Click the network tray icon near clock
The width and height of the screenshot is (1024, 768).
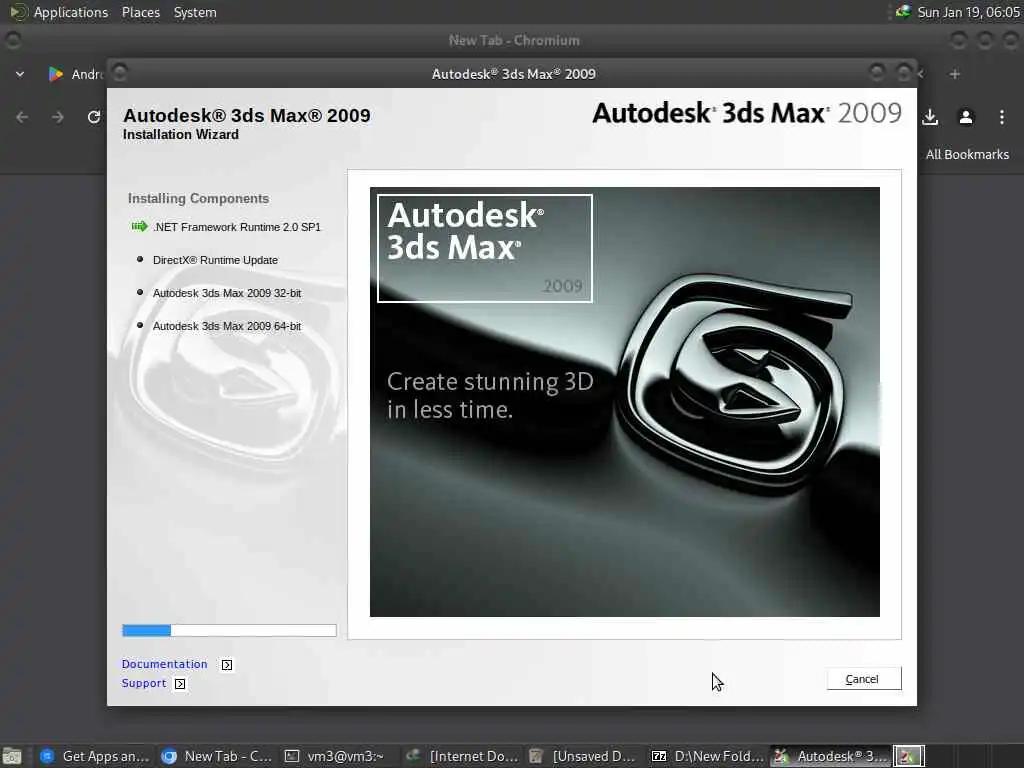[903, 11]
